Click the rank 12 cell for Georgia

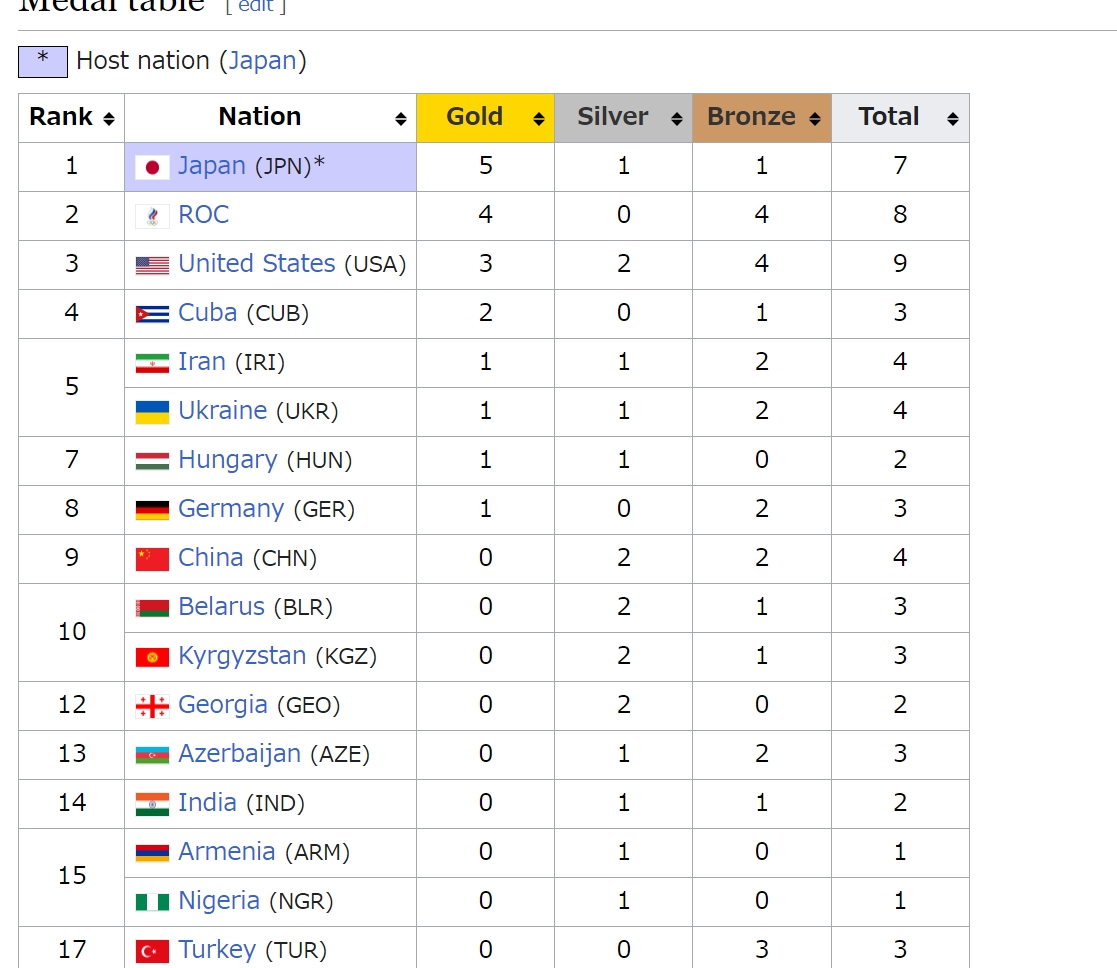tap(71, 706)
